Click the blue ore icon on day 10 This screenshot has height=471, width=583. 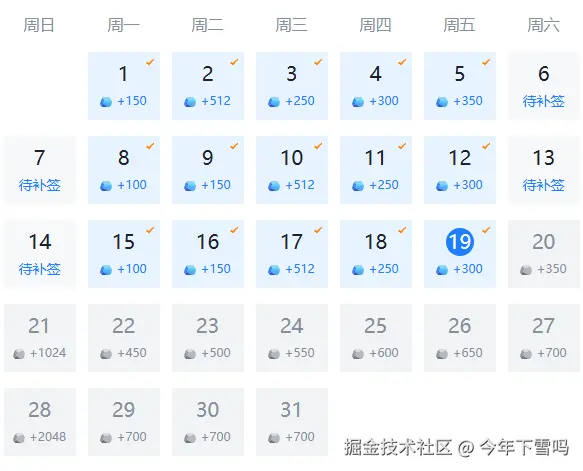[274, 186]
